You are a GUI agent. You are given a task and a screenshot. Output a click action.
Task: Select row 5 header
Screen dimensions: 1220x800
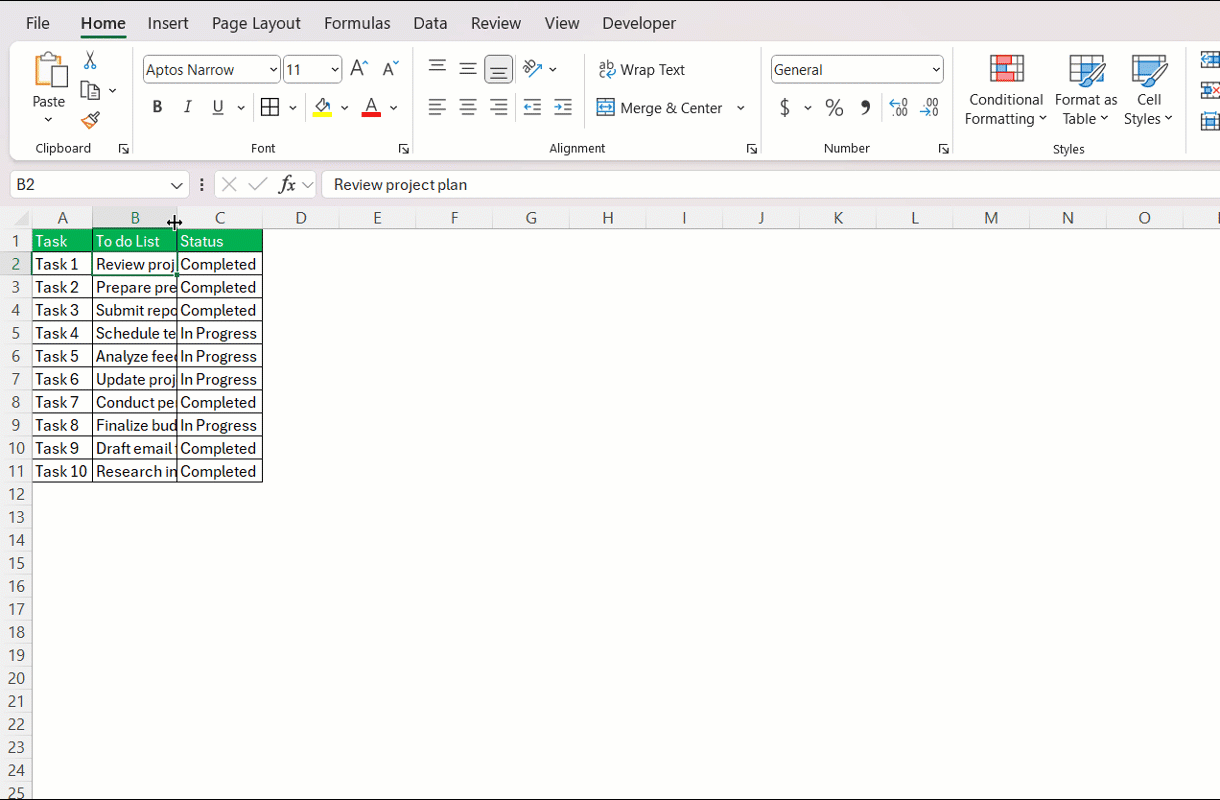pos(16,333)
